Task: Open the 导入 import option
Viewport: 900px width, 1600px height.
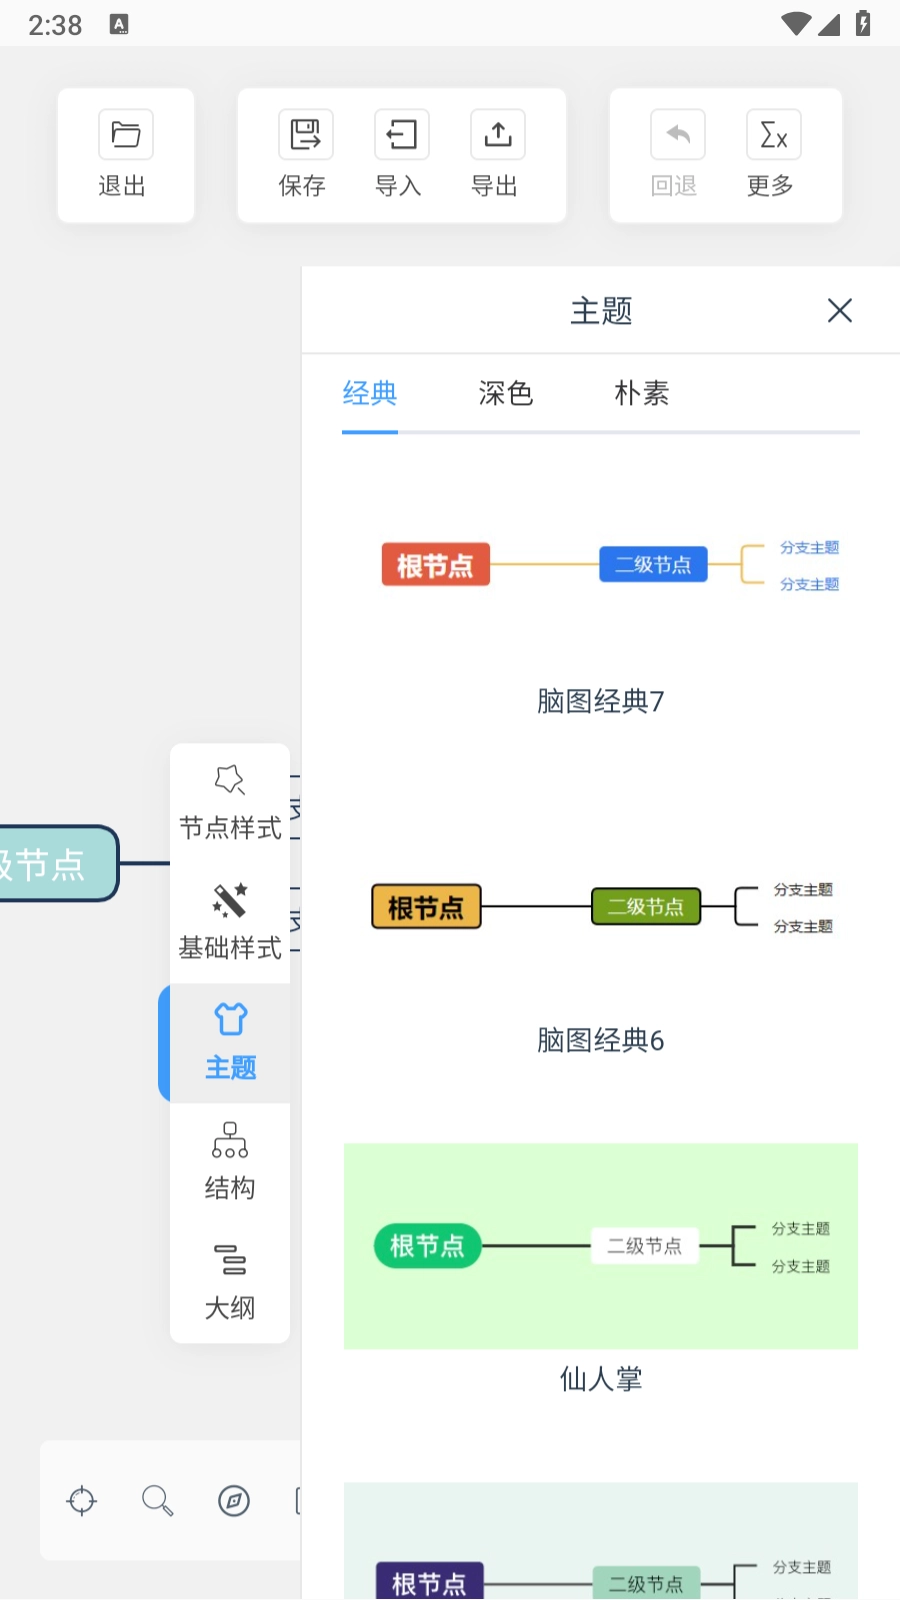Action: click(401, 135)
